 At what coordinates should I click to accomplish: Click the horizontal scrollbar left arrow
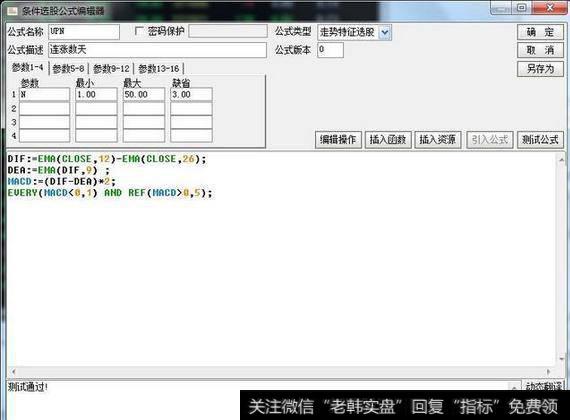[13, 371]
